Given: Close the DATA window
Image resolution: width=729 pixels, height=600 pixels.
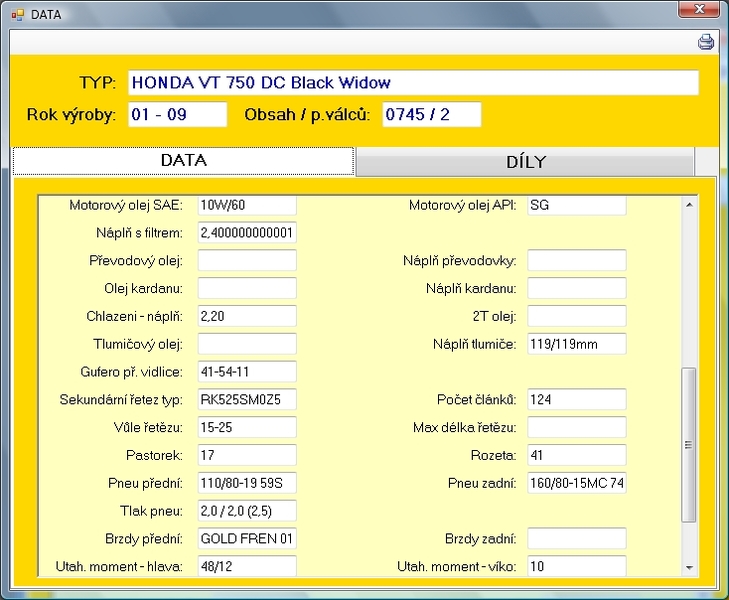Looking at the screenshot, I should [x=699, y=9].
